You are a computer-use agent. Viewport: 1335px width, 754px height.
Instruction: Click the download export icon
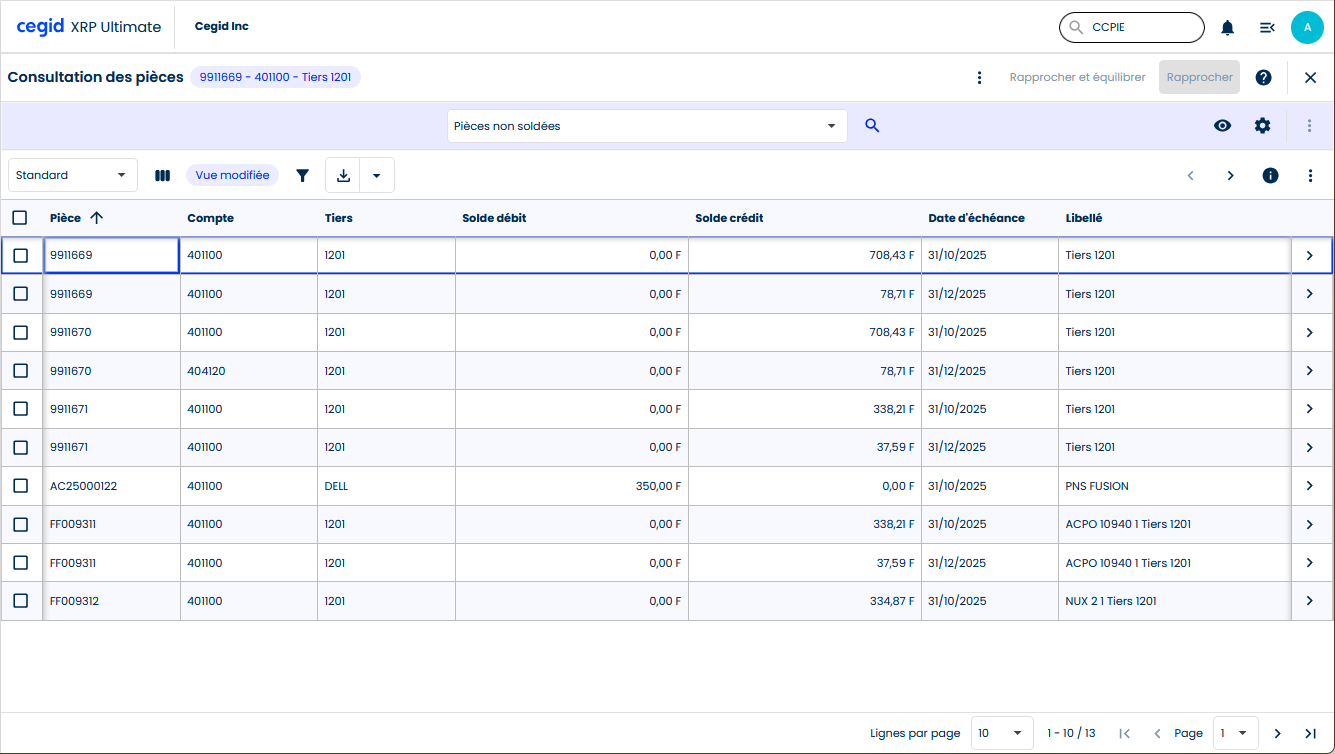[343, 175]
